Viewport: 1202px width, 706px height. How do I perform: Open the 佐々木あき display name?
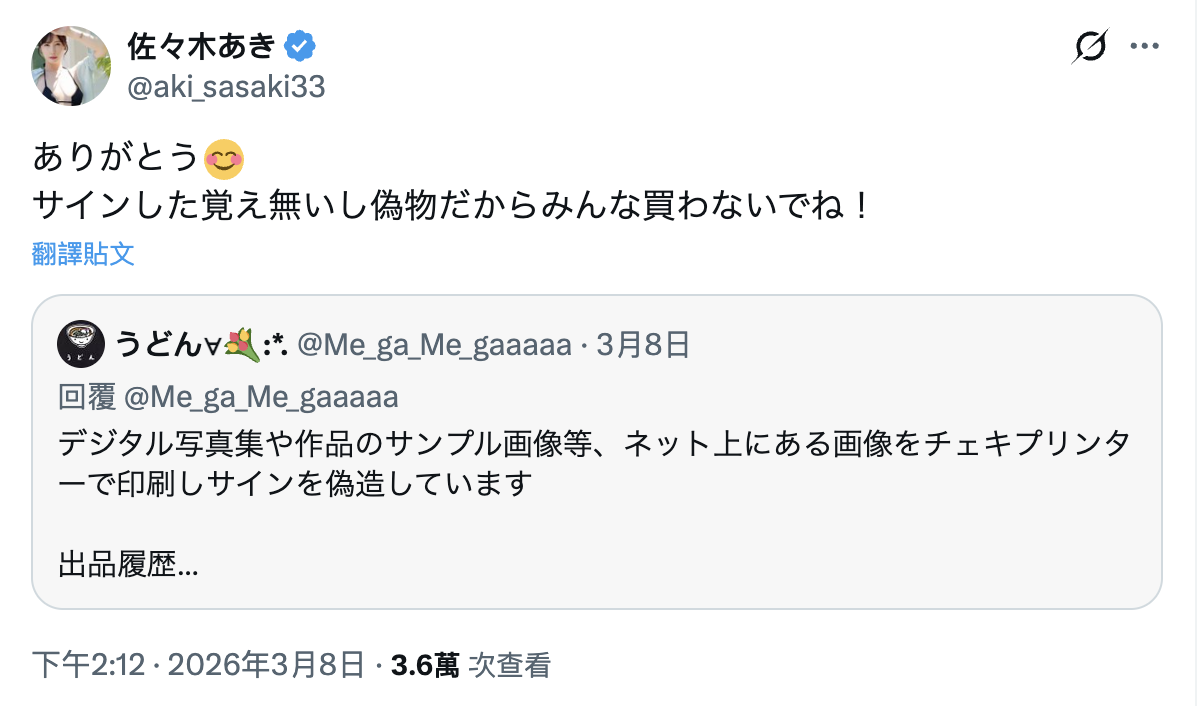[202, 45]
